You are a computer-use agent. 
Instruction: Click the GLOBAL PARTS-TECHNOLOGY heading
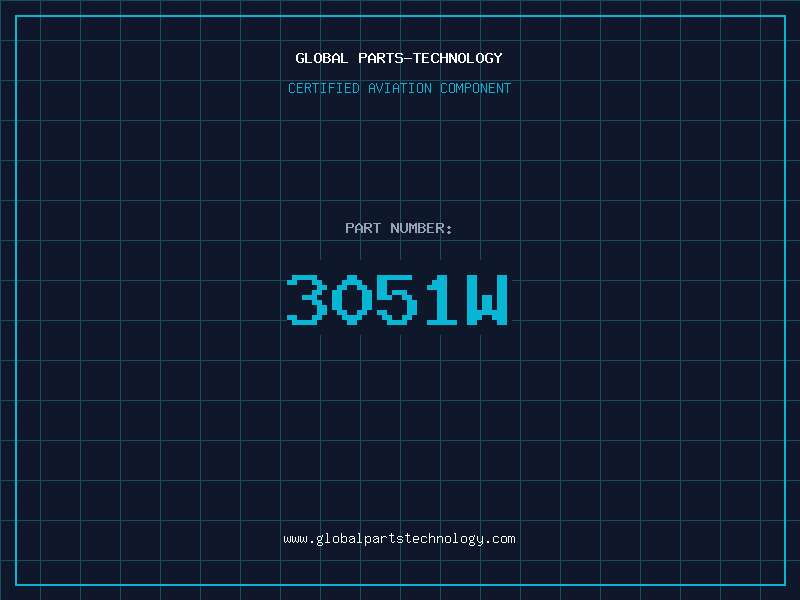click(x=399, y=58)
